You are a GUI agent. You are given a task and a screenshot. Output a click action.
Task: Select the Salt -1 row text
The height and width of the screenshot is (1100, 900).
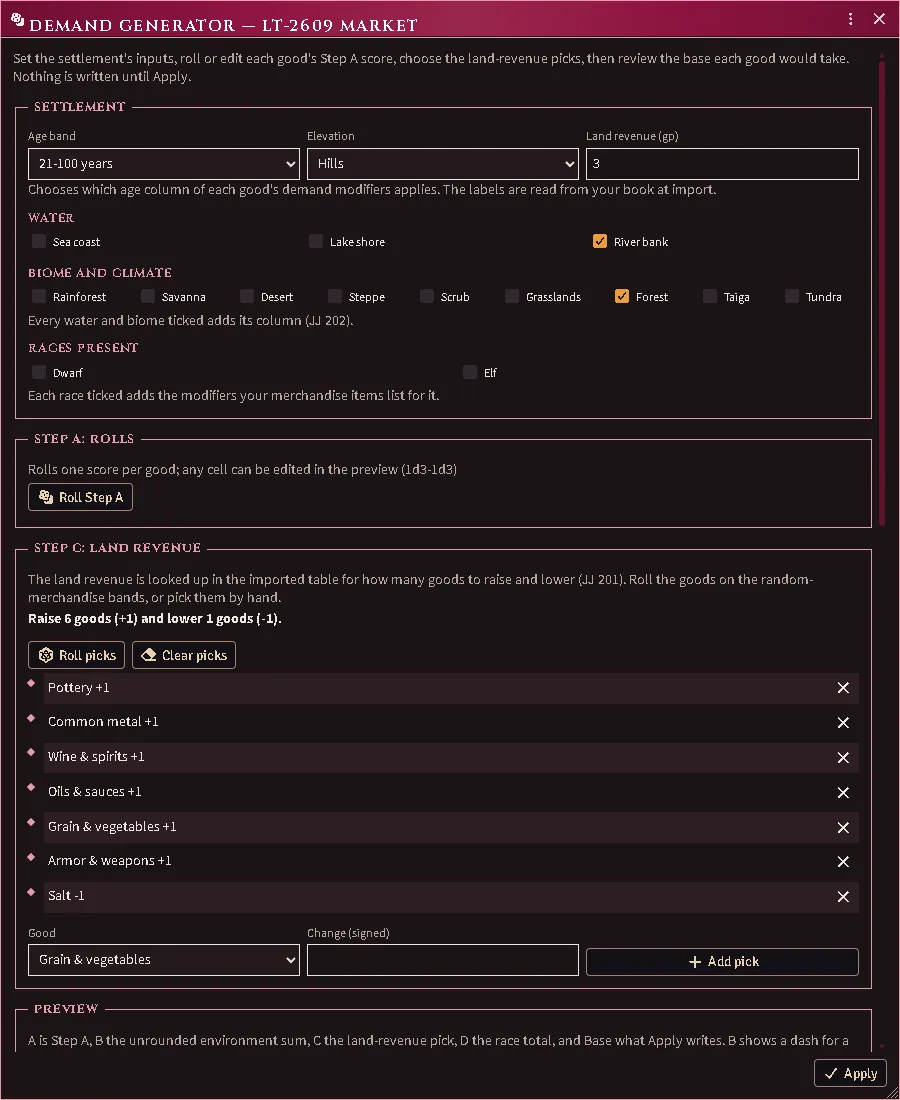pos(66,895)
